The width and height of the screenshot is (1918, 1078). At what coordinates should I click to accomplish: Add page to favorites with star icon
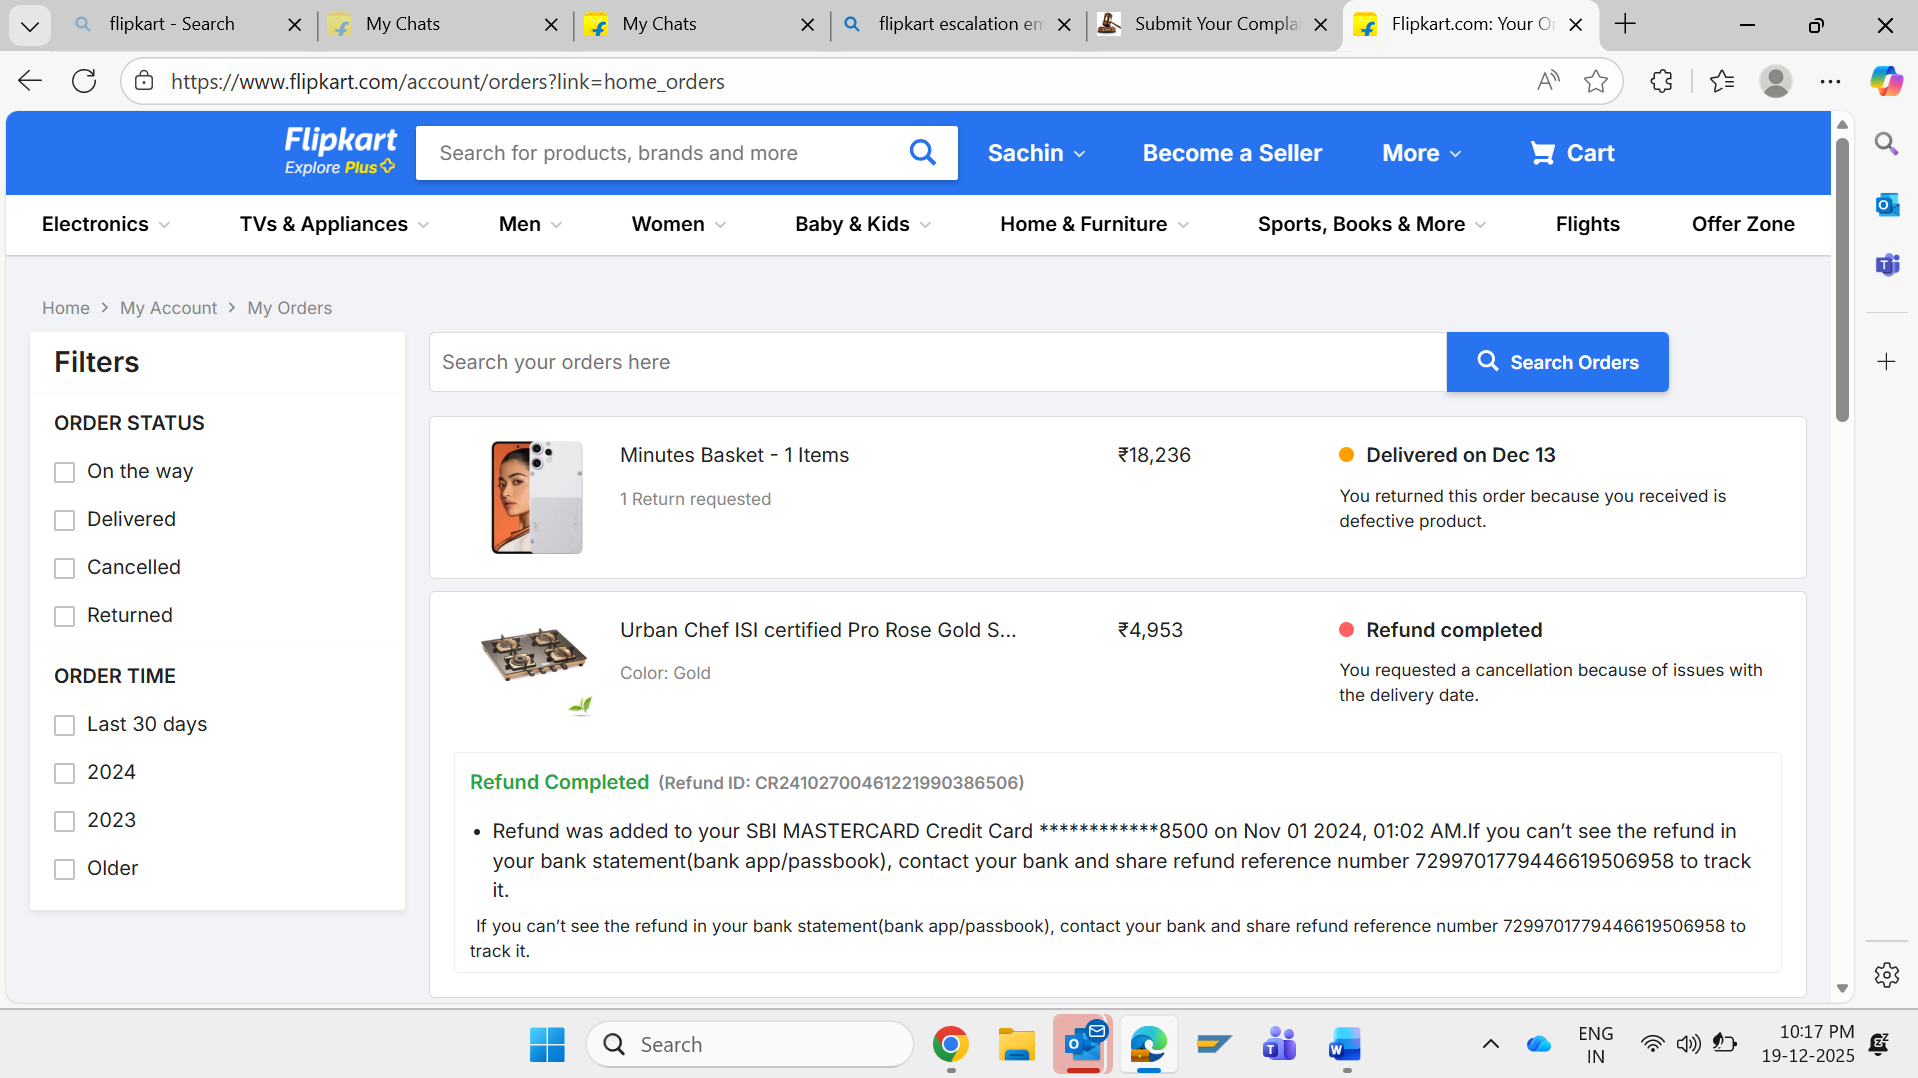coord(1596,81)
